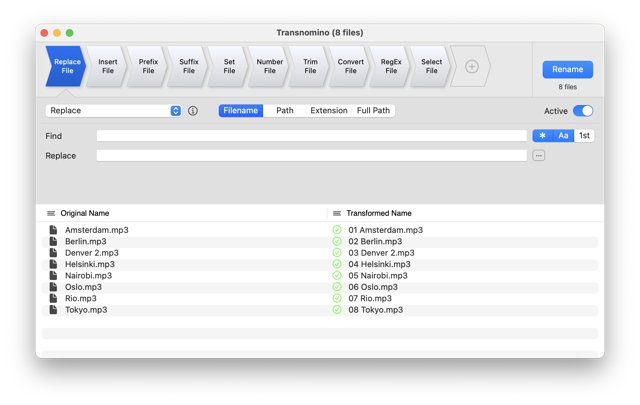Viewport: 640px width, 405px height.
Task: Select the Helsinki.mp3 original name
Action: click(90, 264)
